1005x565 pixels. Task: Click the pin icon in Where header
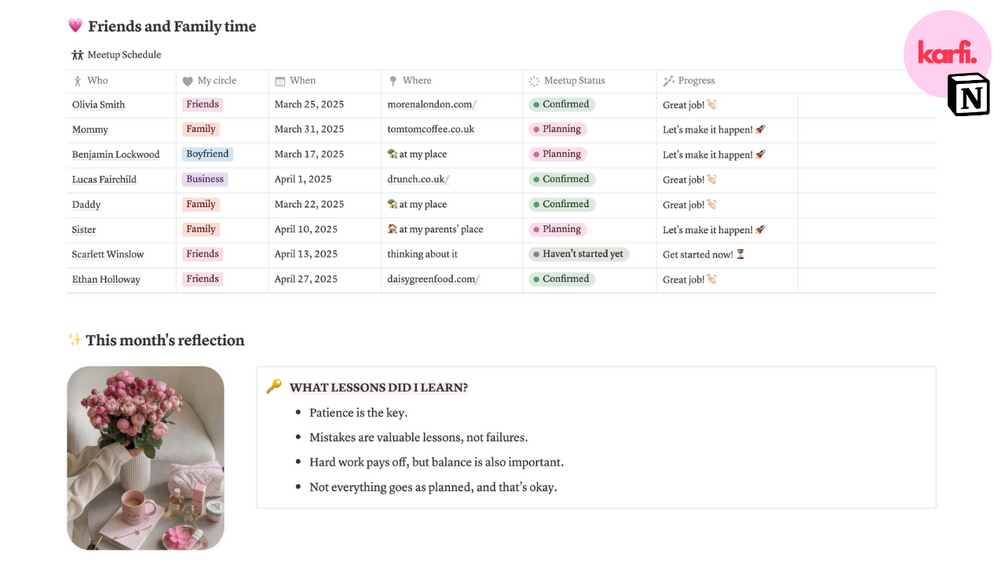[393, 81]
